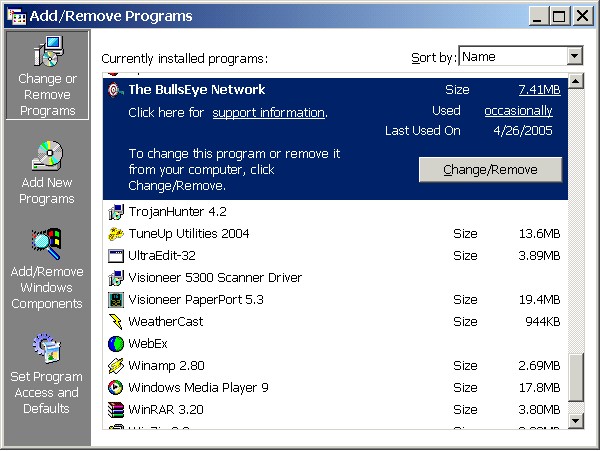
Task: Click Visioneer PaperPort 5.3 icon
Action: click(116, 300)
